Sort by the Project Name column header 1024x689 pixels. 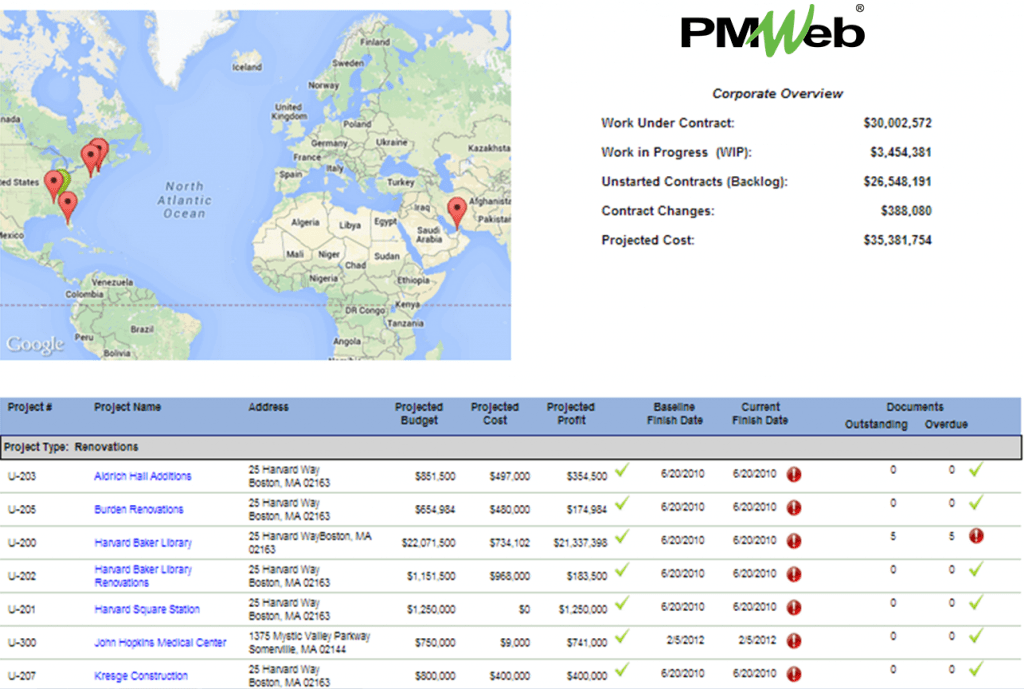click(127, 407)
